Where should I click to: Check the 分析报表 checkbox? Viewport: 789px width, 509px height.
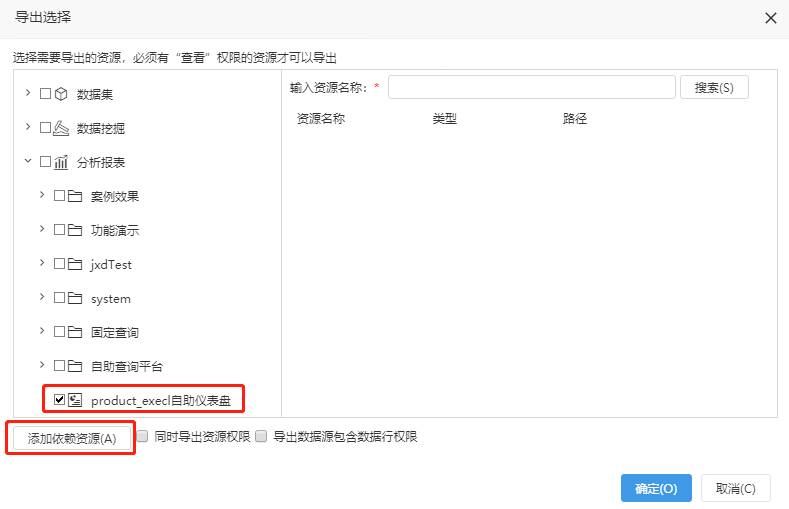click(45, 161)
